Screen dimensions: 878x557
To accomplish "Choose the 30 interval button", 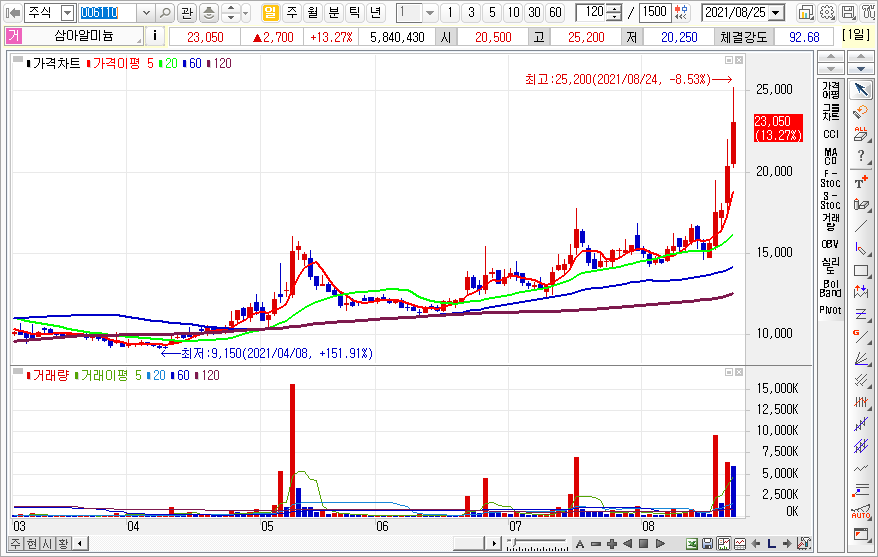I will pos(534,12).
